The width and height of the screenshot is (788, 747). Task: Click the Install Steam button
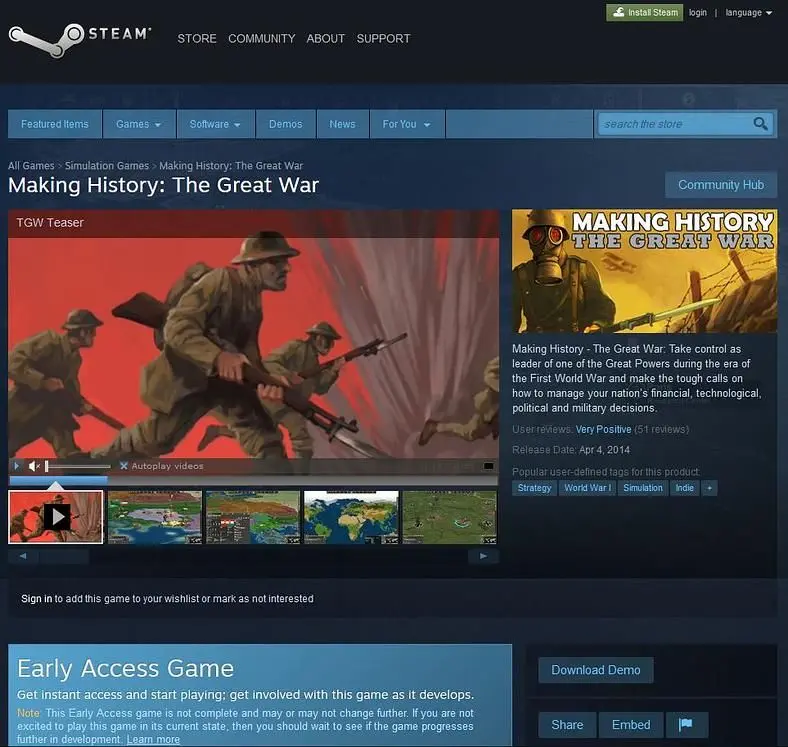[x=644, y=13]
